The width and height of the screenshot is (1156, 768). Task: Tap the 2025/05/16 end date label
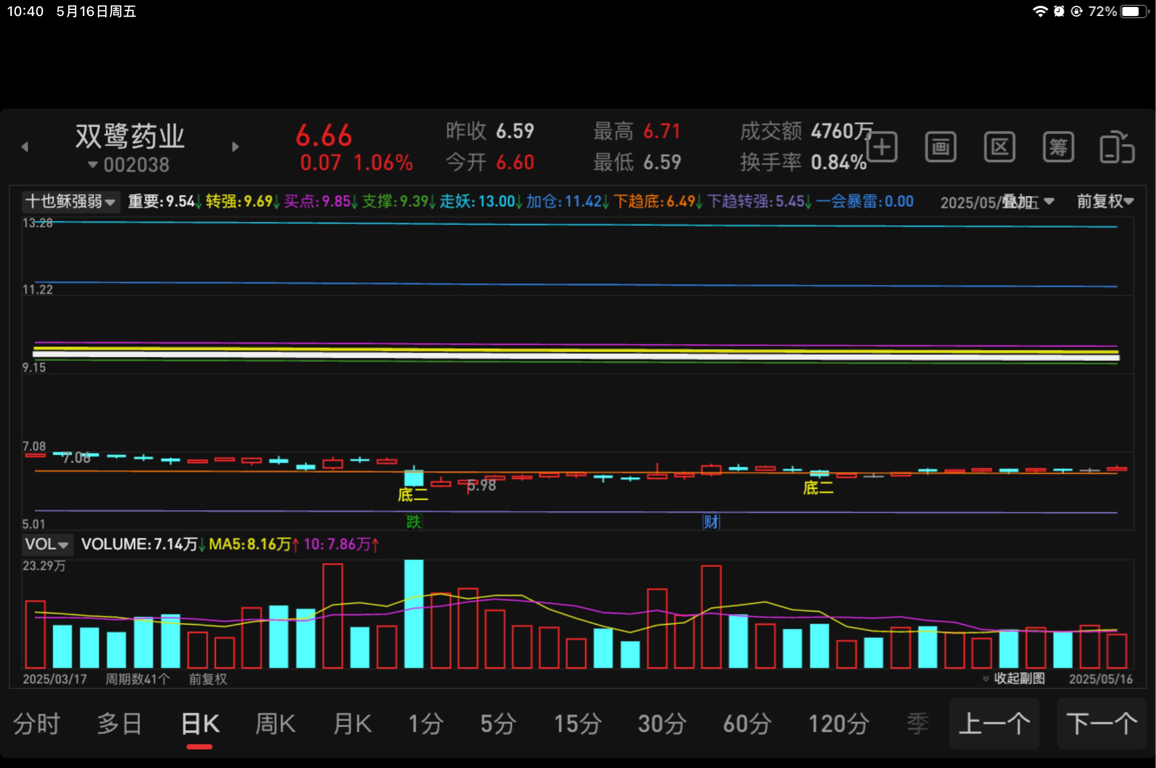[x=1101, y=679]
